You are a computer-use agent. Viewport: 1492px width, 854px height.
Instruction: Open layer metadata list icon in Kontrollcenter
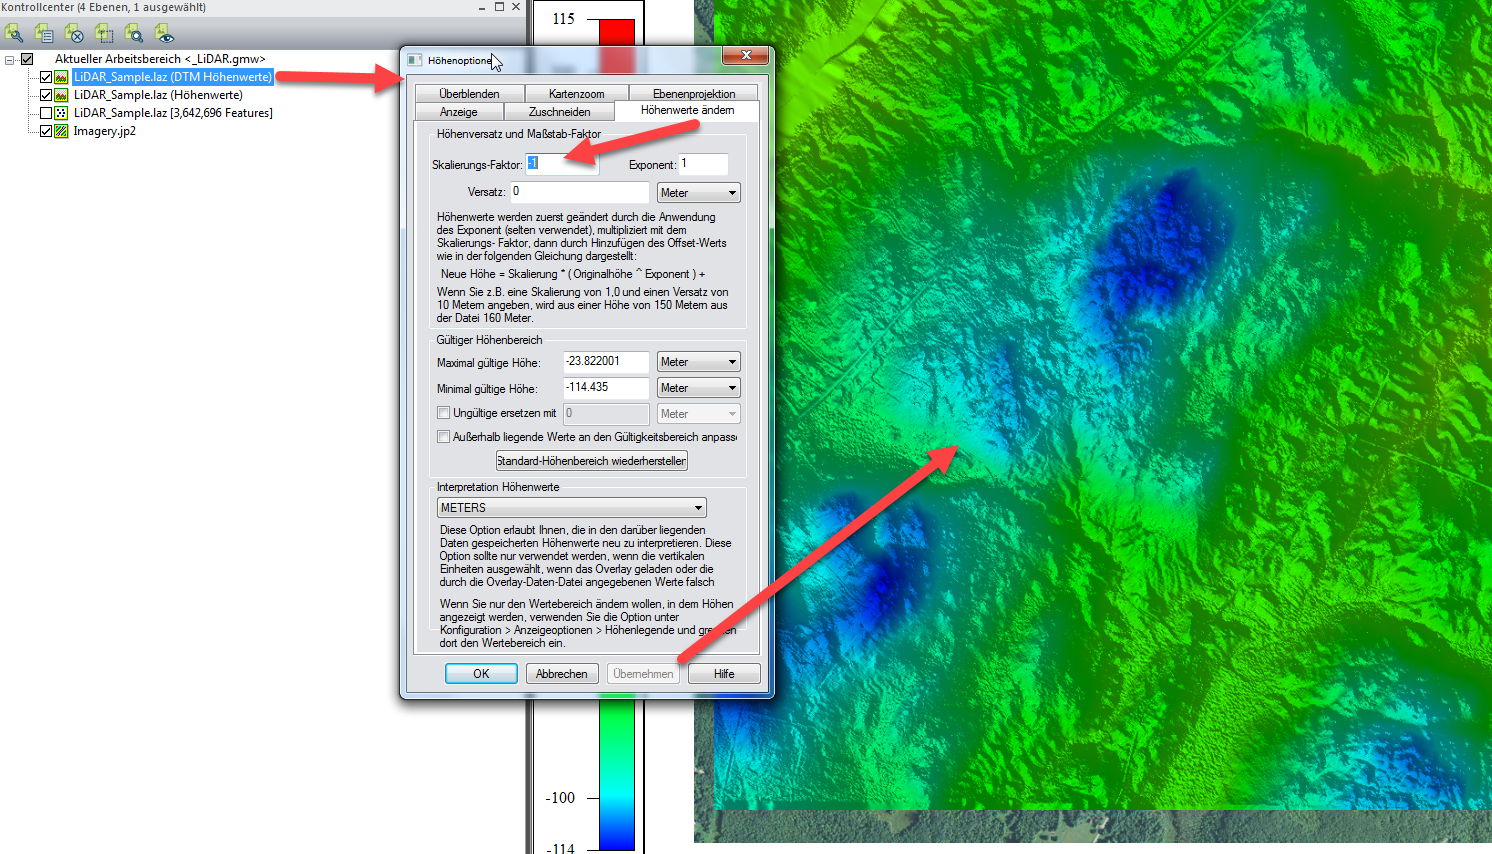click(x=44, y=34)
